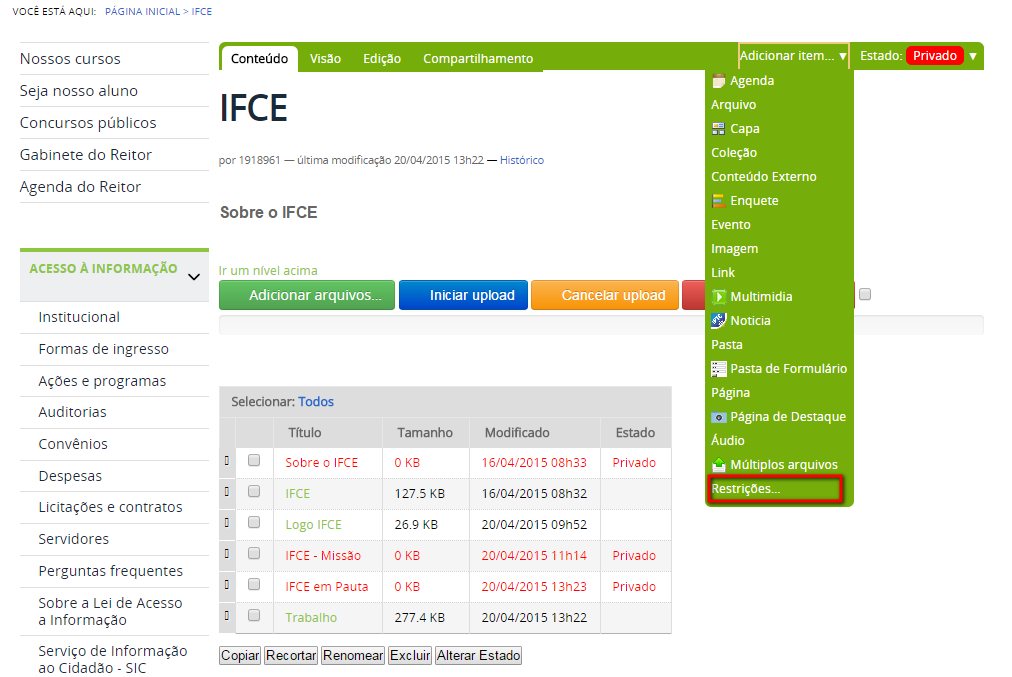Viewport: 1012px width, 677px height.
Task: Switch to the Visão tab
Action: tap(325, 59)
